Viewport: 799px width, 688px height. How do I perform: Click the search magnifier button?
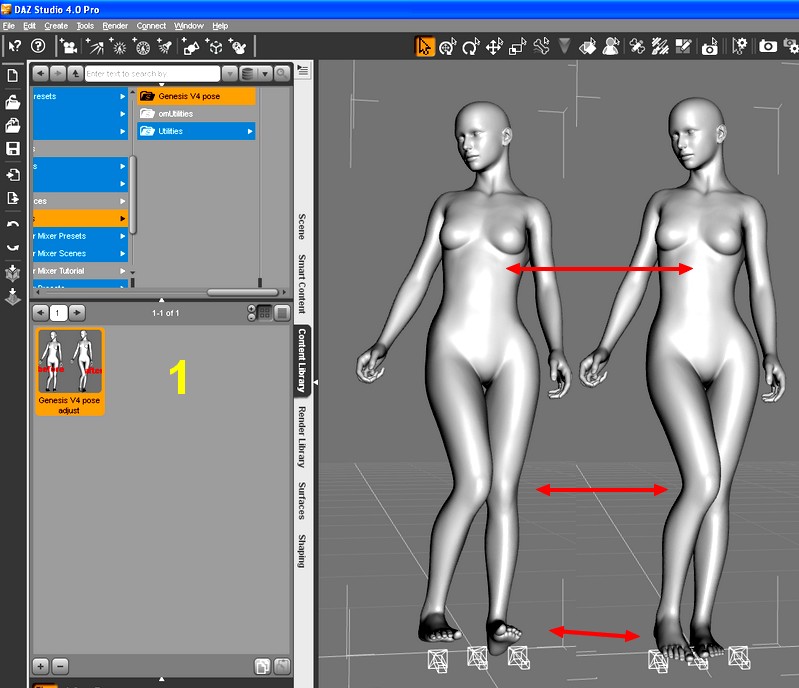coord(282,74)
